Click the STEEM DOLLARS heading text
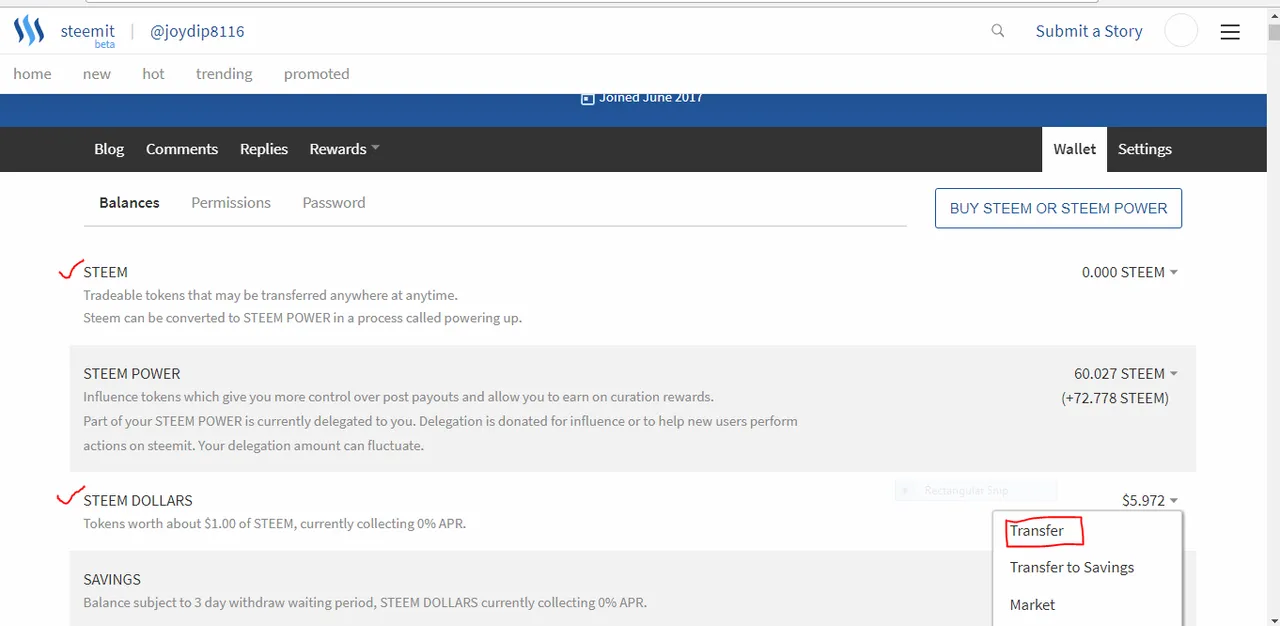 tap(138, 500)
